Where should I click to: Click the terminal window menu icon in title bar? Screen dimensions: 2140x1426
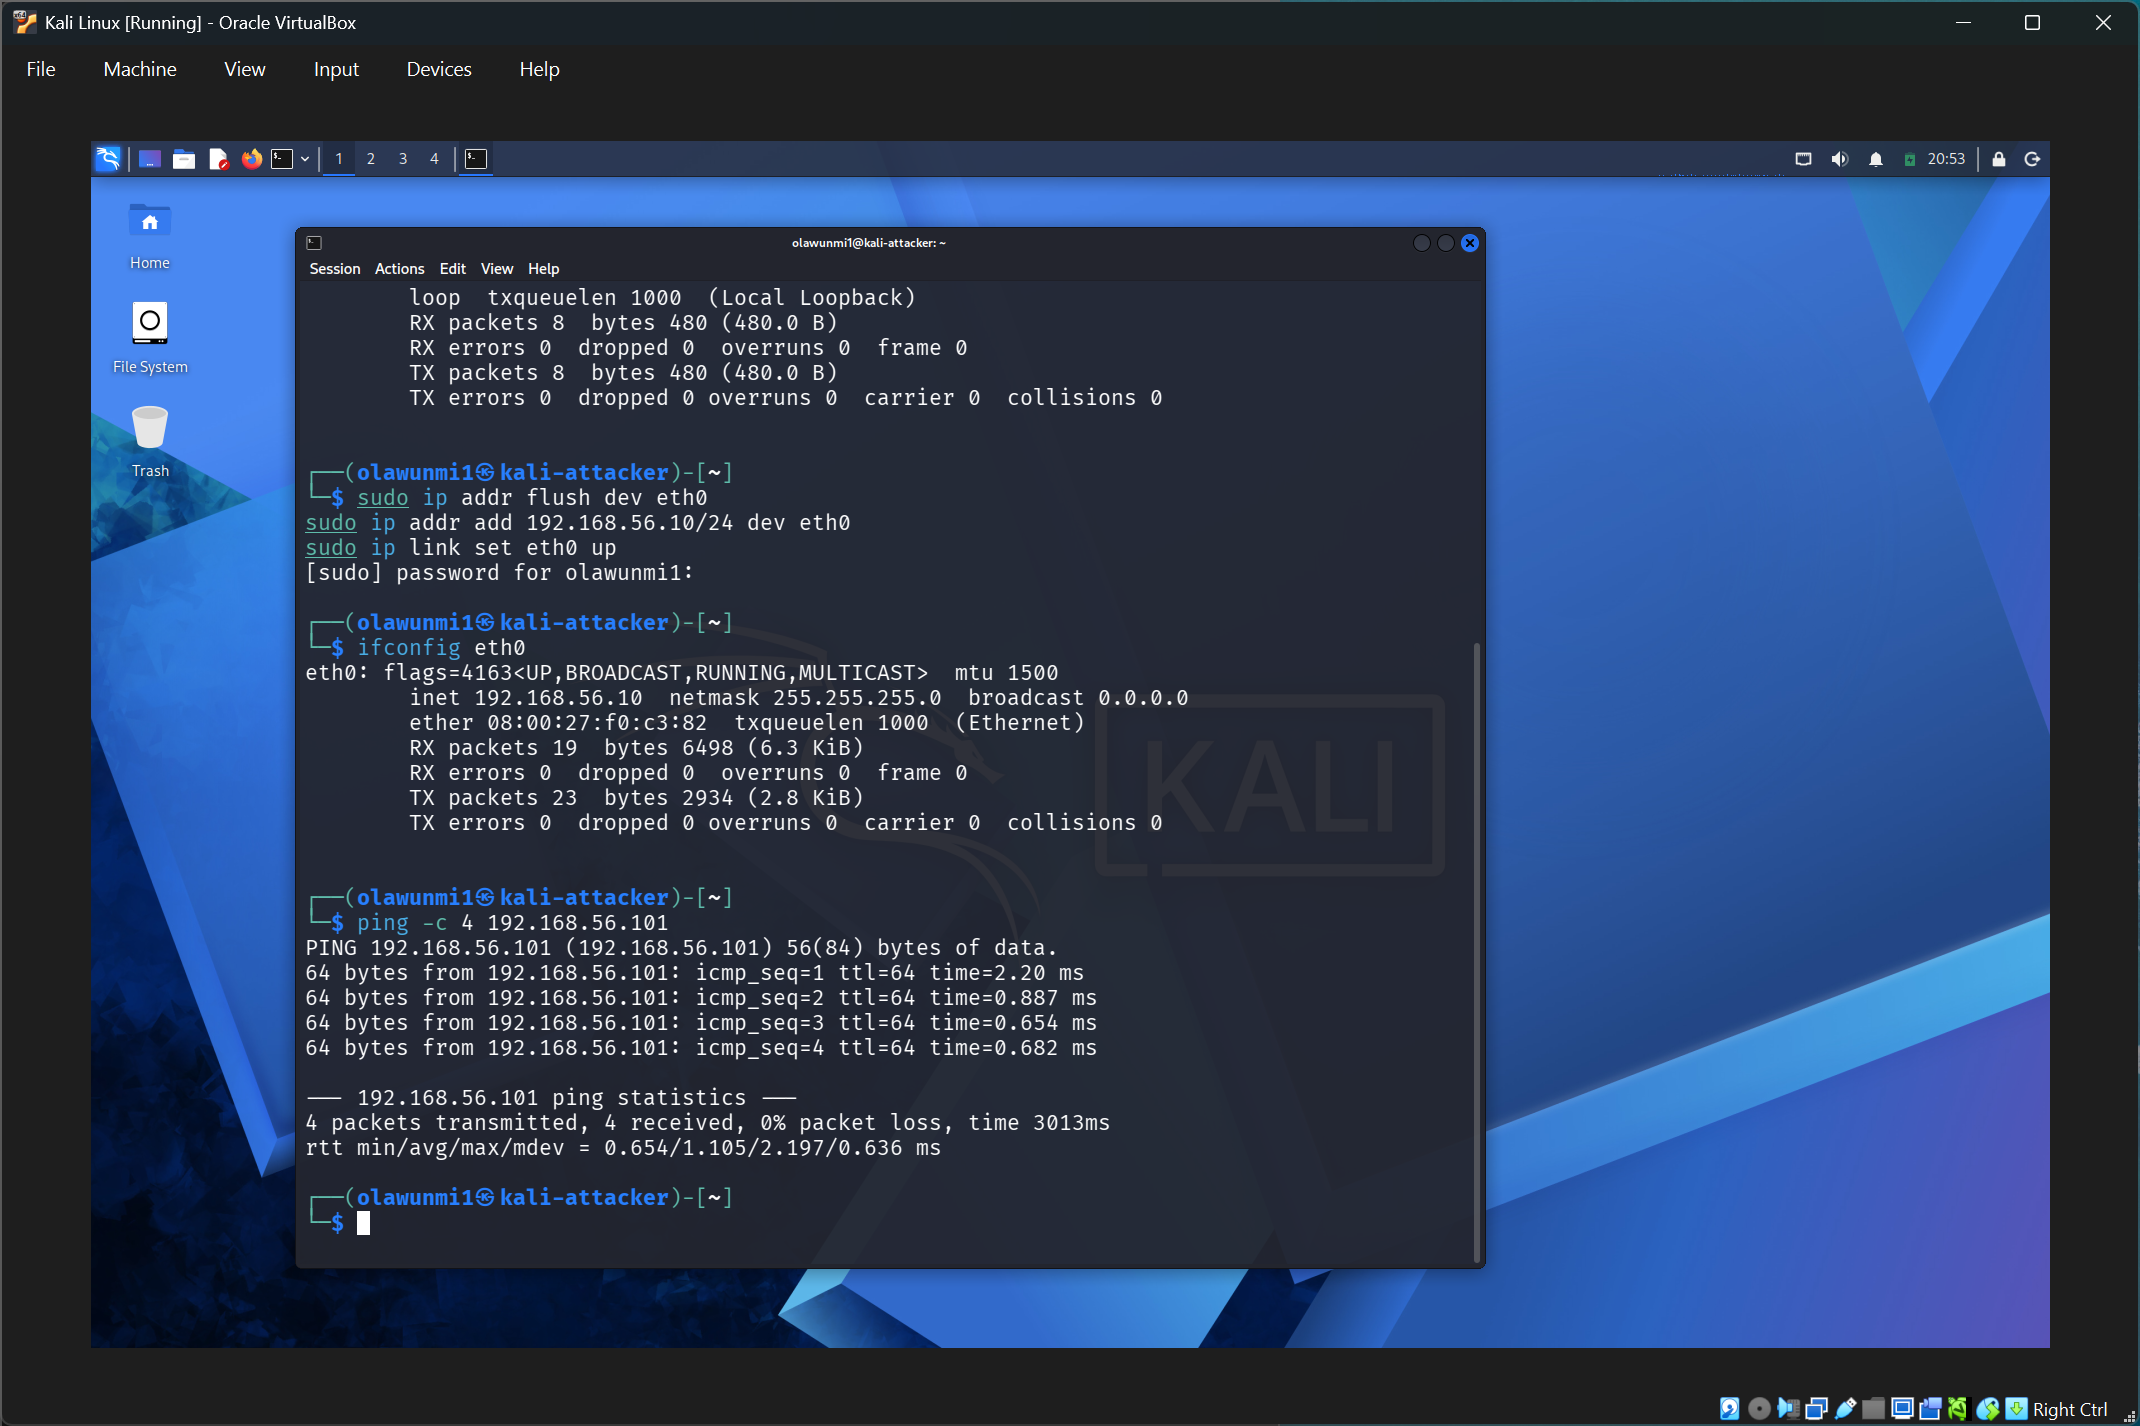pos(314,243)
